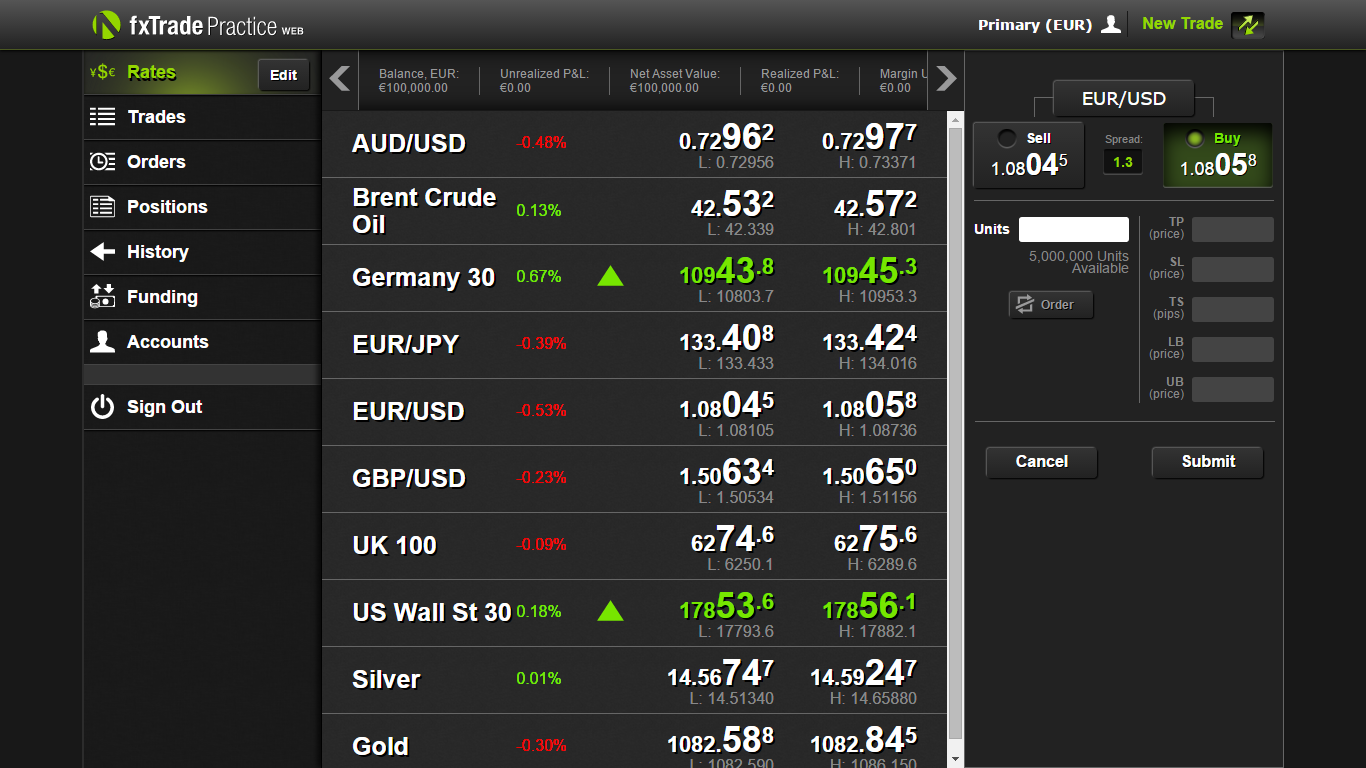Show next account summary with right chevron
Screen dimensions: 1366x768
(946, 78)
